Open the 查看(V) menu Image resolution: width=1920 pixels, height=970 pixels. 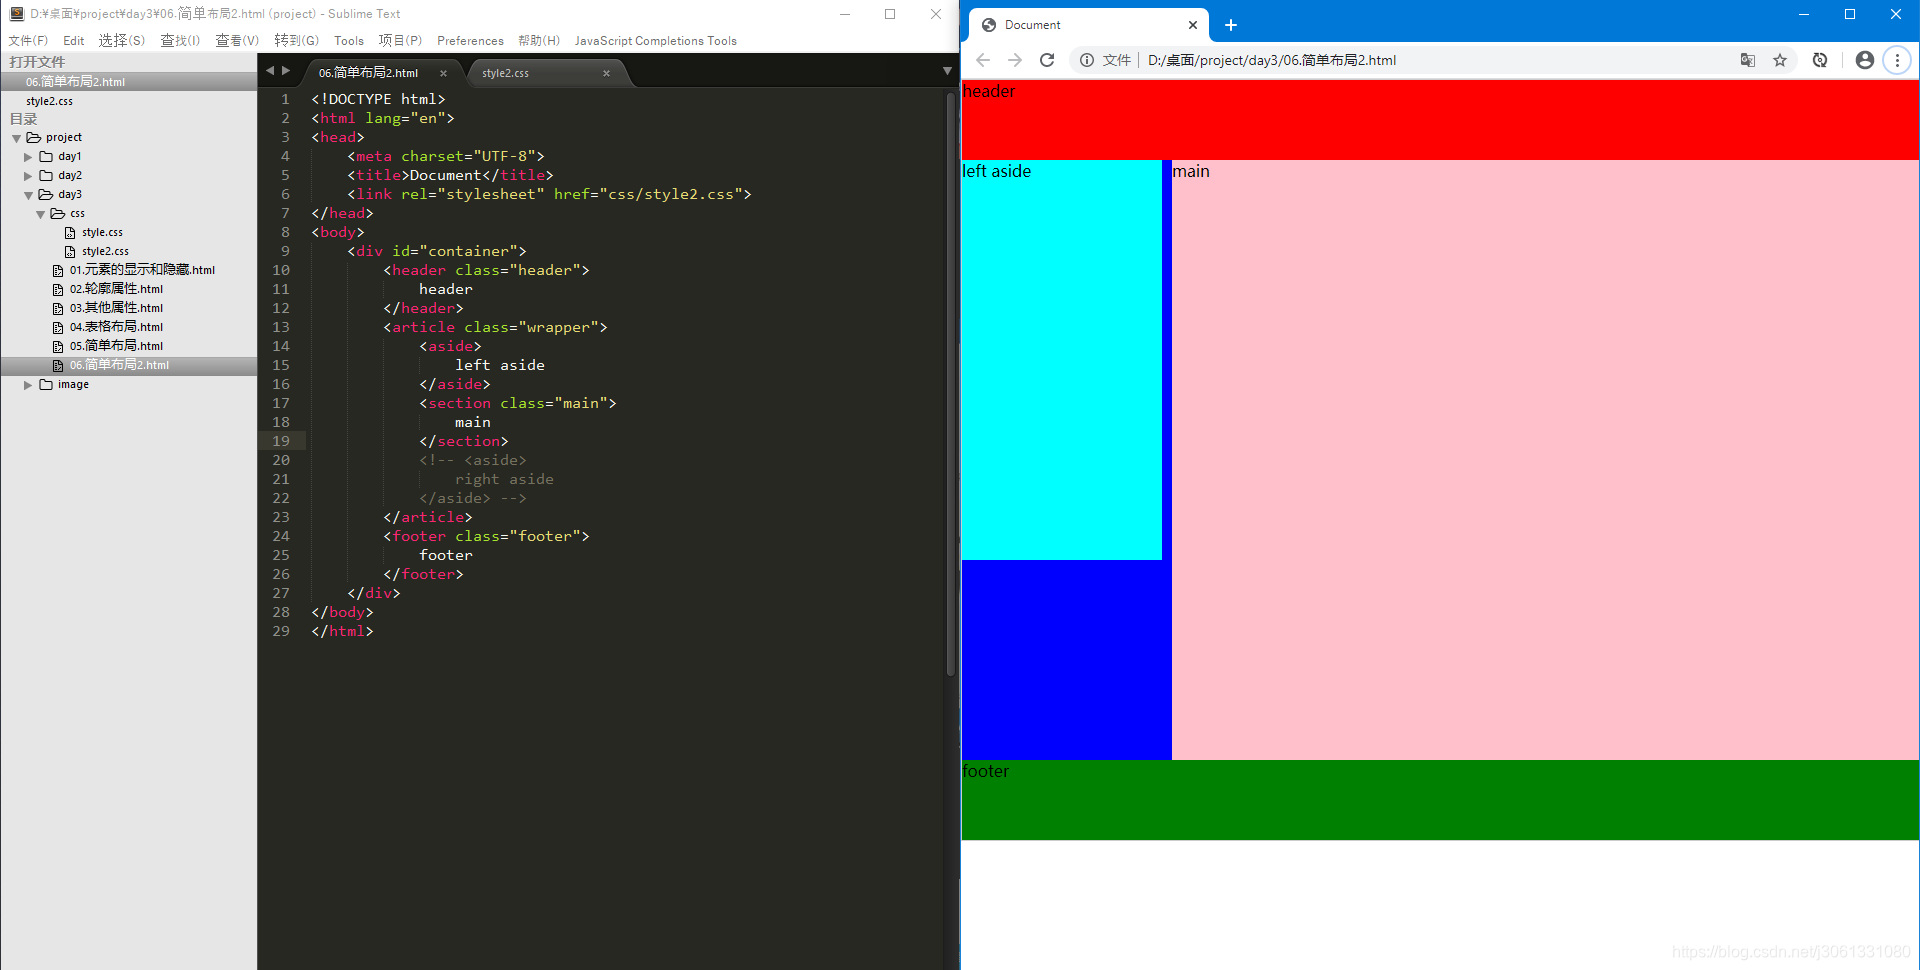tap(237, 41)
